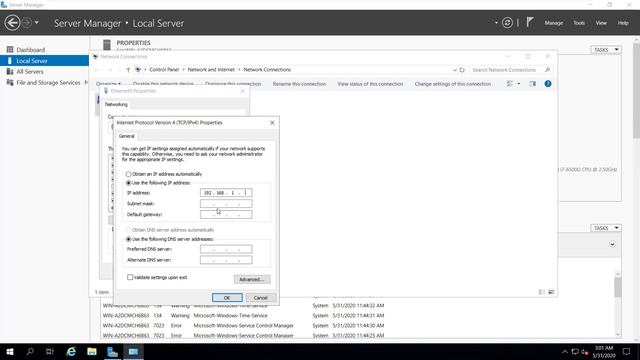Open the Help menu
640x360 pixels.
[623, 23]
